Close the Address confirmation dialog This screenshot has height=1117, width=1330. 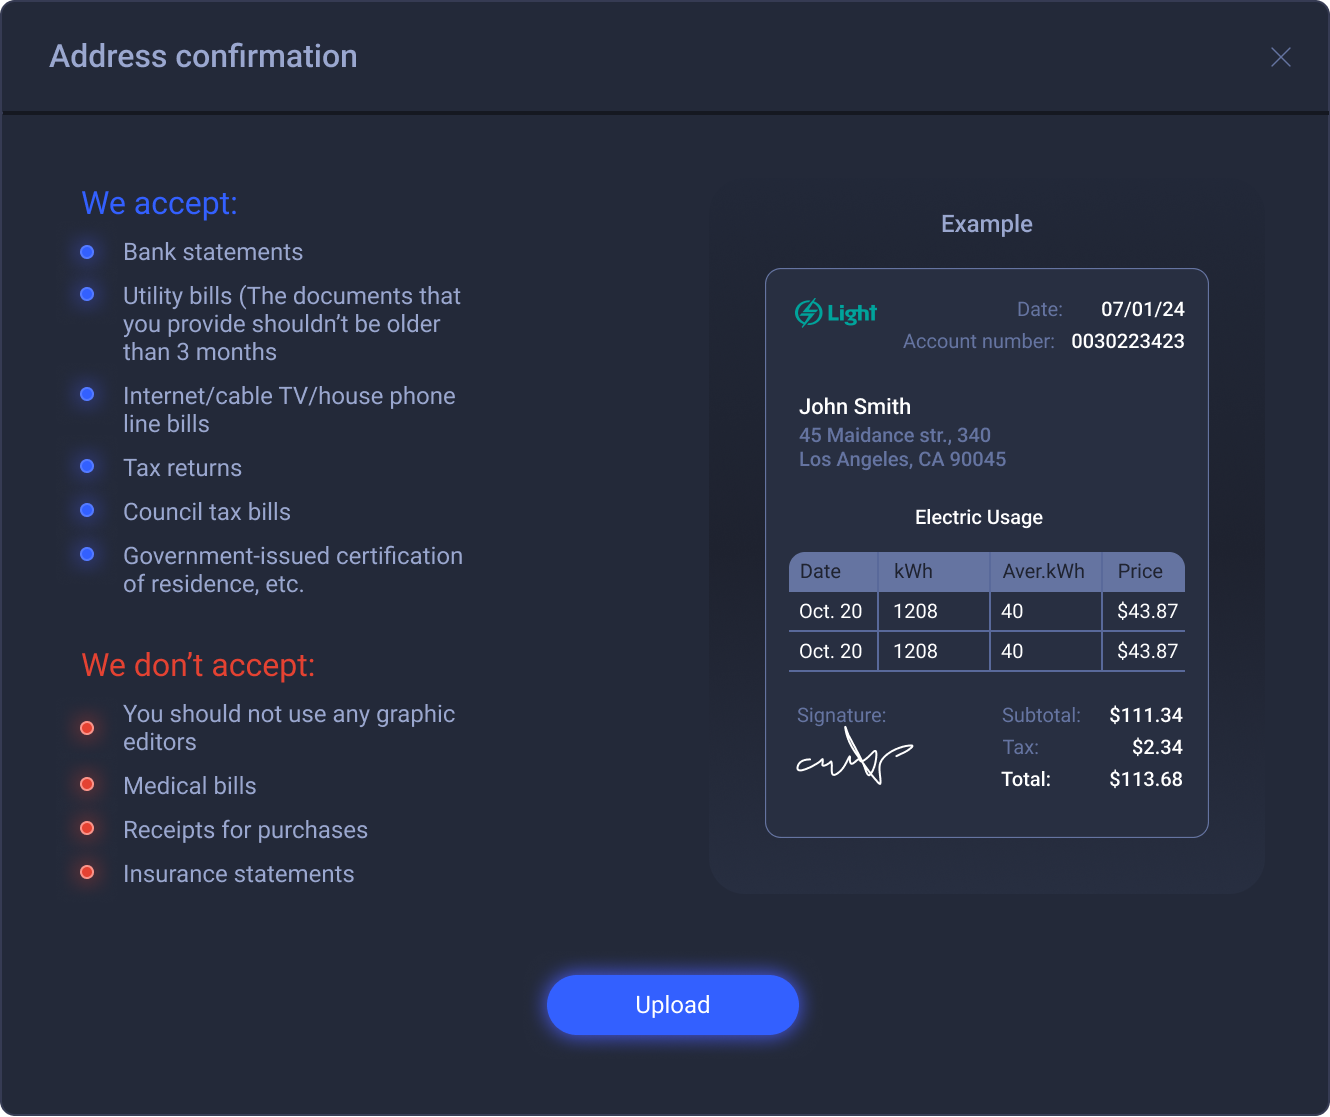(1280, 57)
